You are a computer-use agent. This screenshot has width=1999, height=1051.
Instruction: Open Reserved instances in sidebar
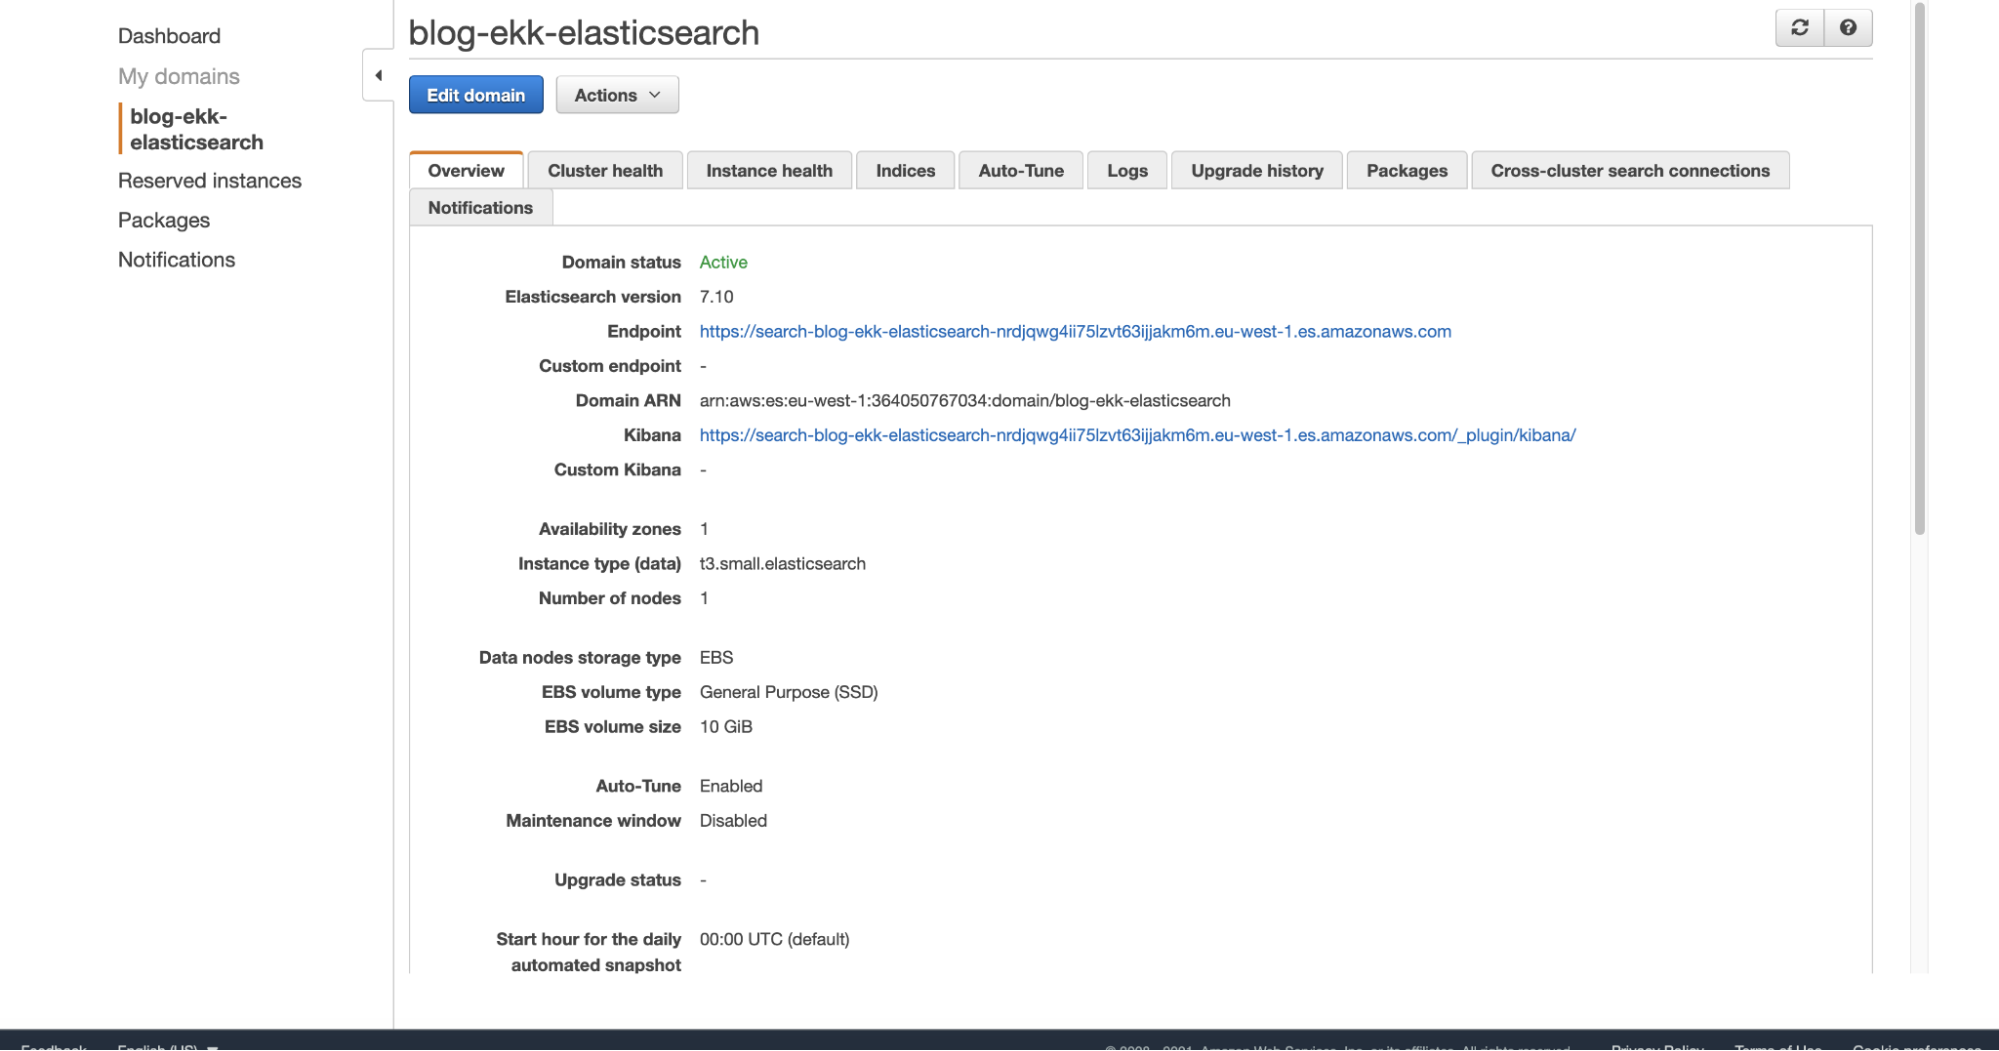(209, 181)
